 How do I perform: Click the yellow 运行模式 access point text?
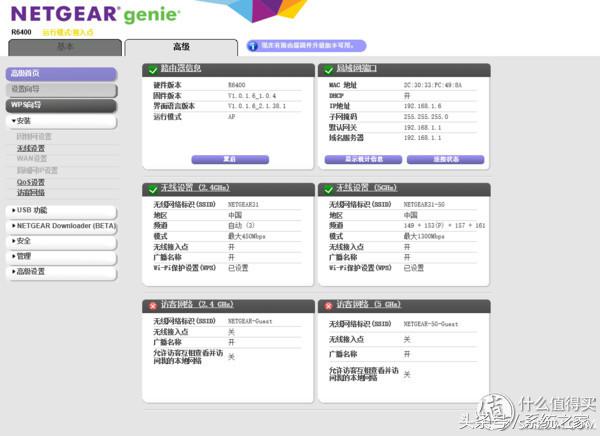click(x=68, y=33)
